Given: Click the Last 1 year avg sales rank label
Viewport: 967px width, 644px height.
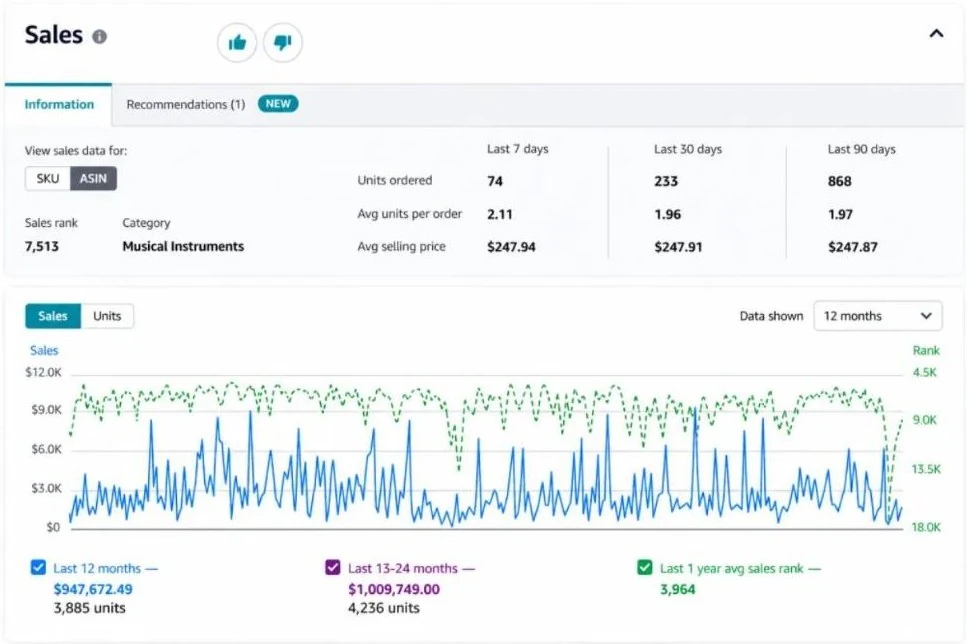Looking at the screenshot, I should pos(731,568).
